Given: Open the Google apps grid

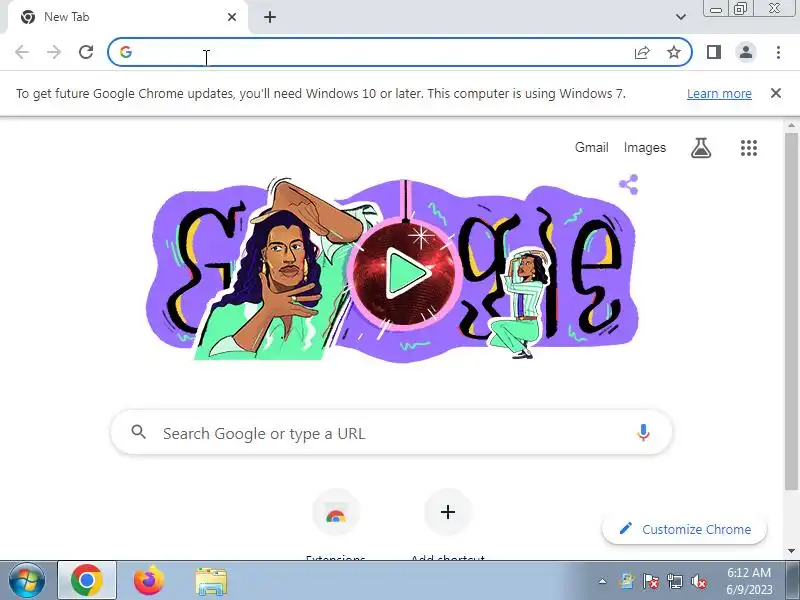Looking at the screenshot, I should 748,148.
